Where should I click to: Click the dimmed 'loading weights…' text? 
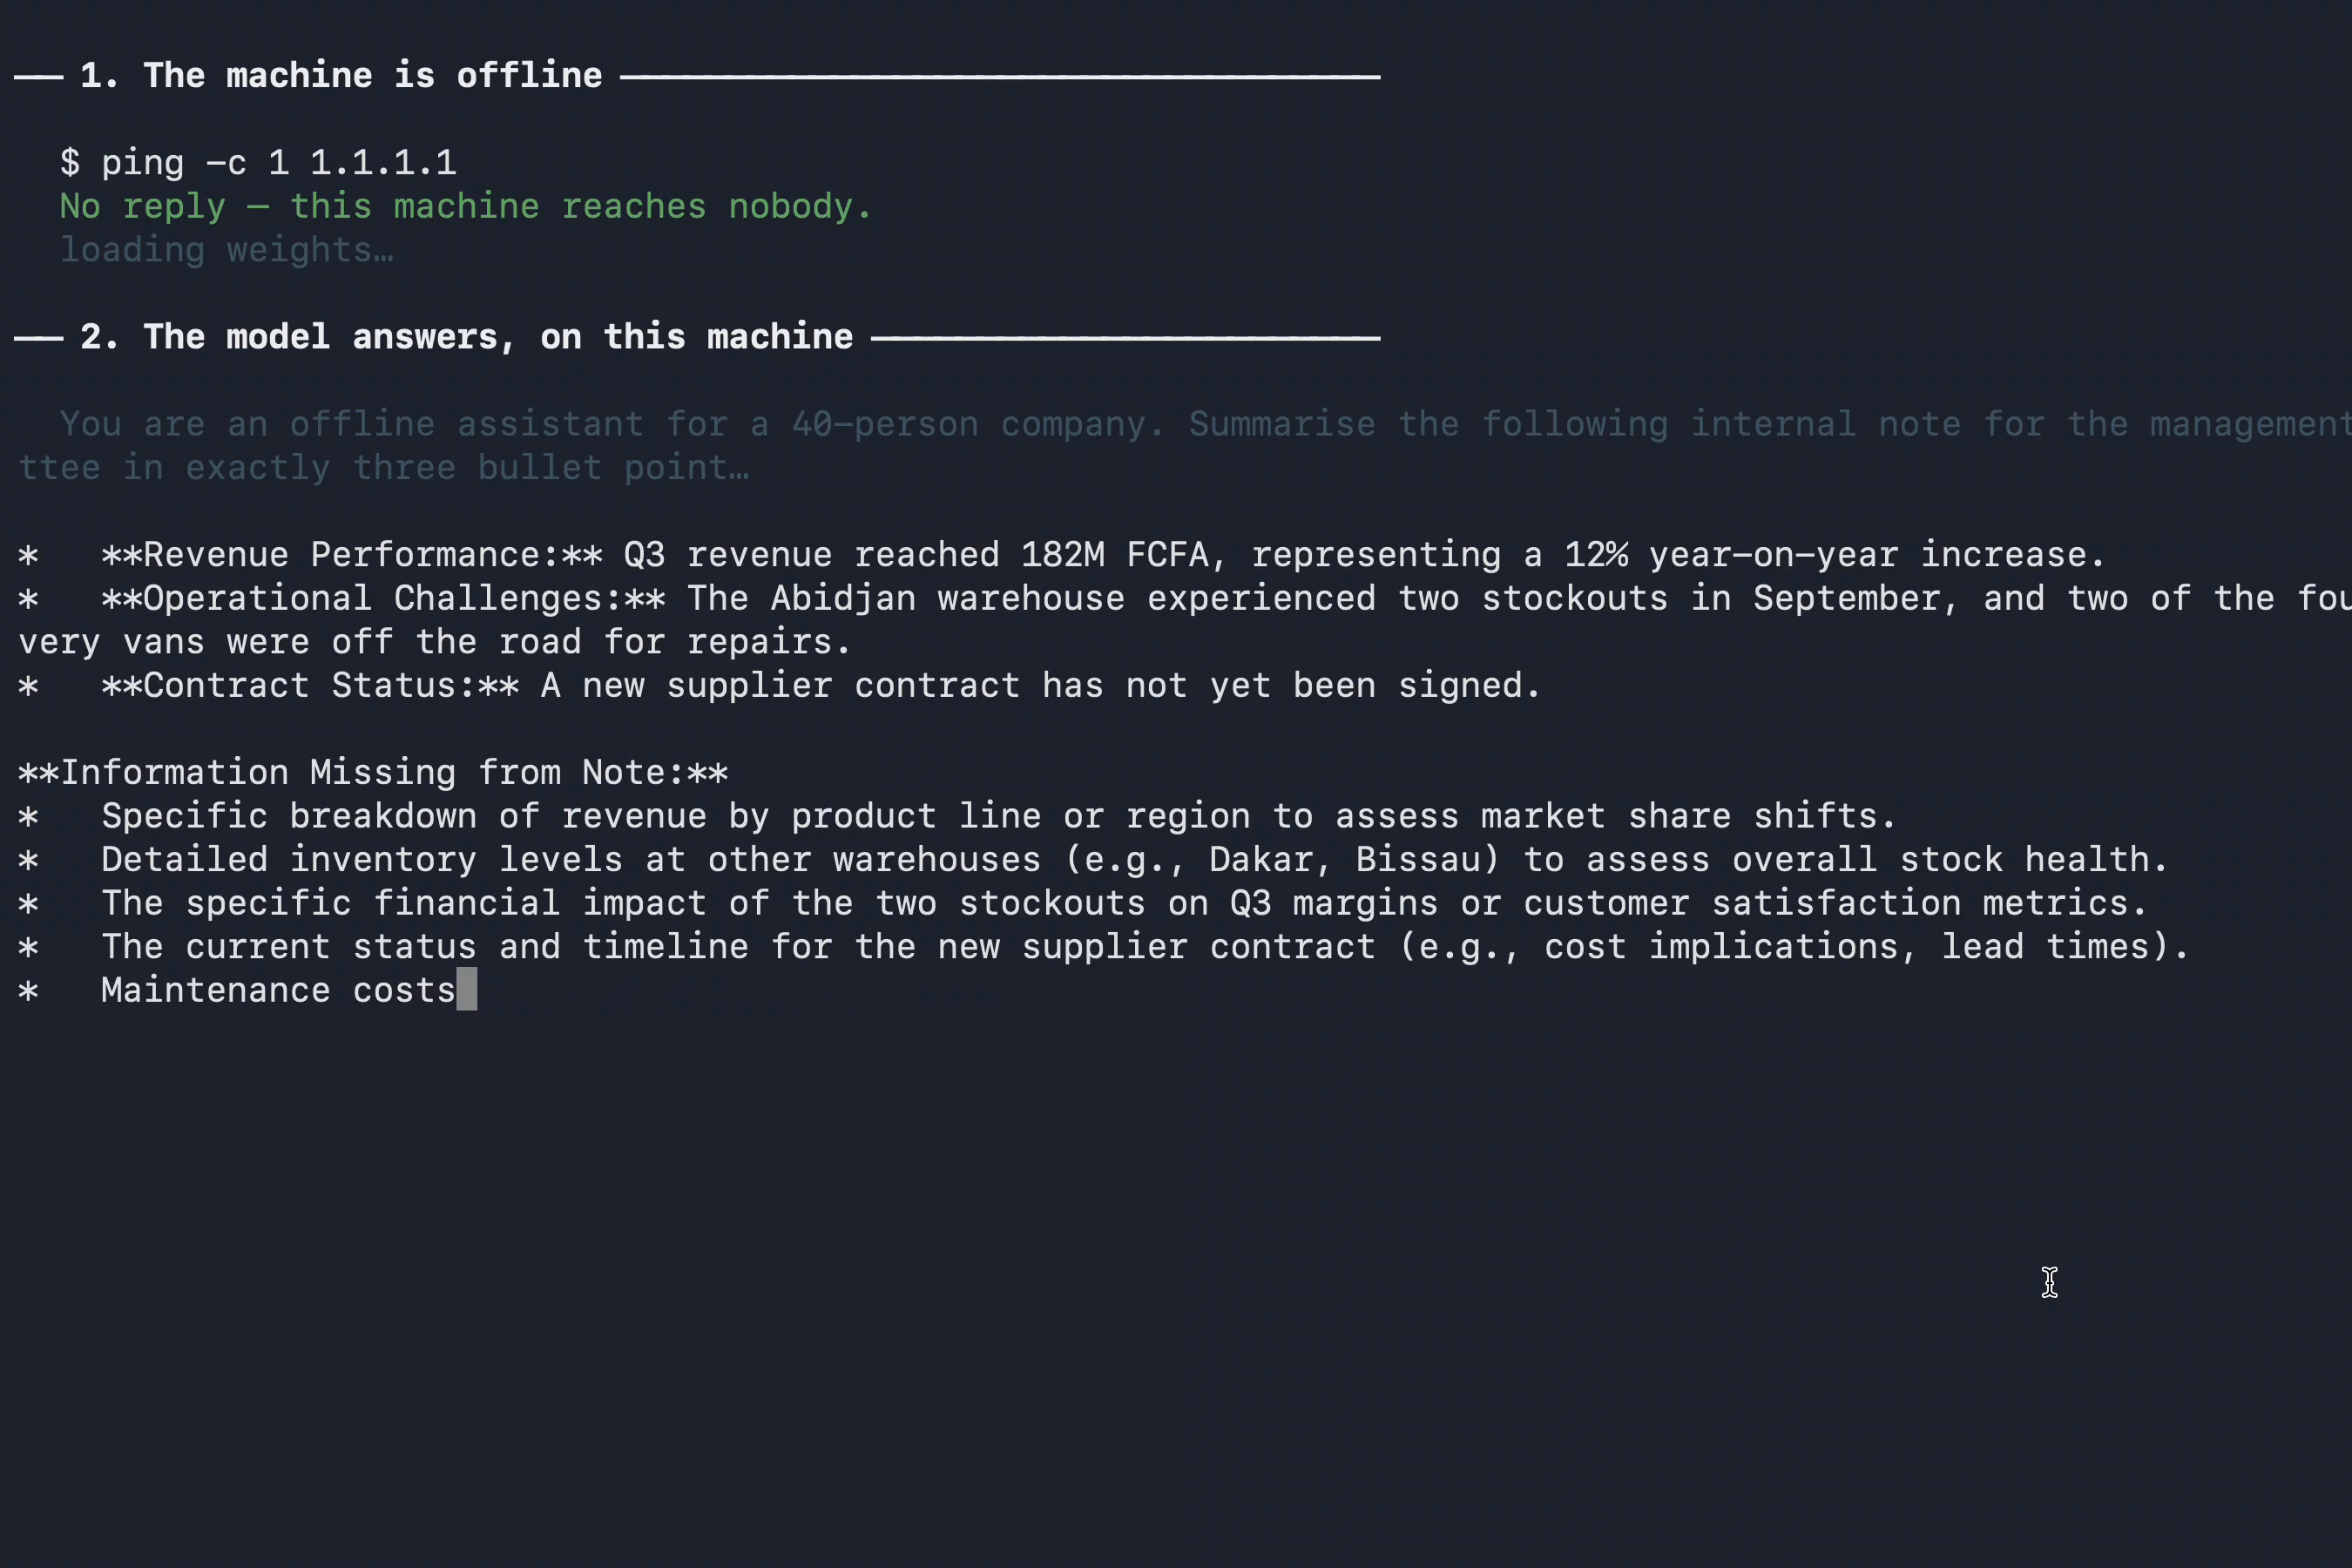[227, 249]
